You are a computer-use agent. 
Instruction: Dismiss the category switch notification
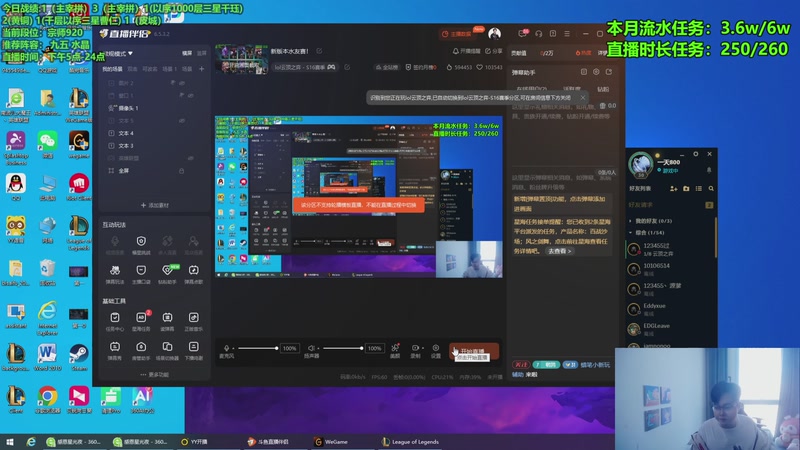(583, 97)
